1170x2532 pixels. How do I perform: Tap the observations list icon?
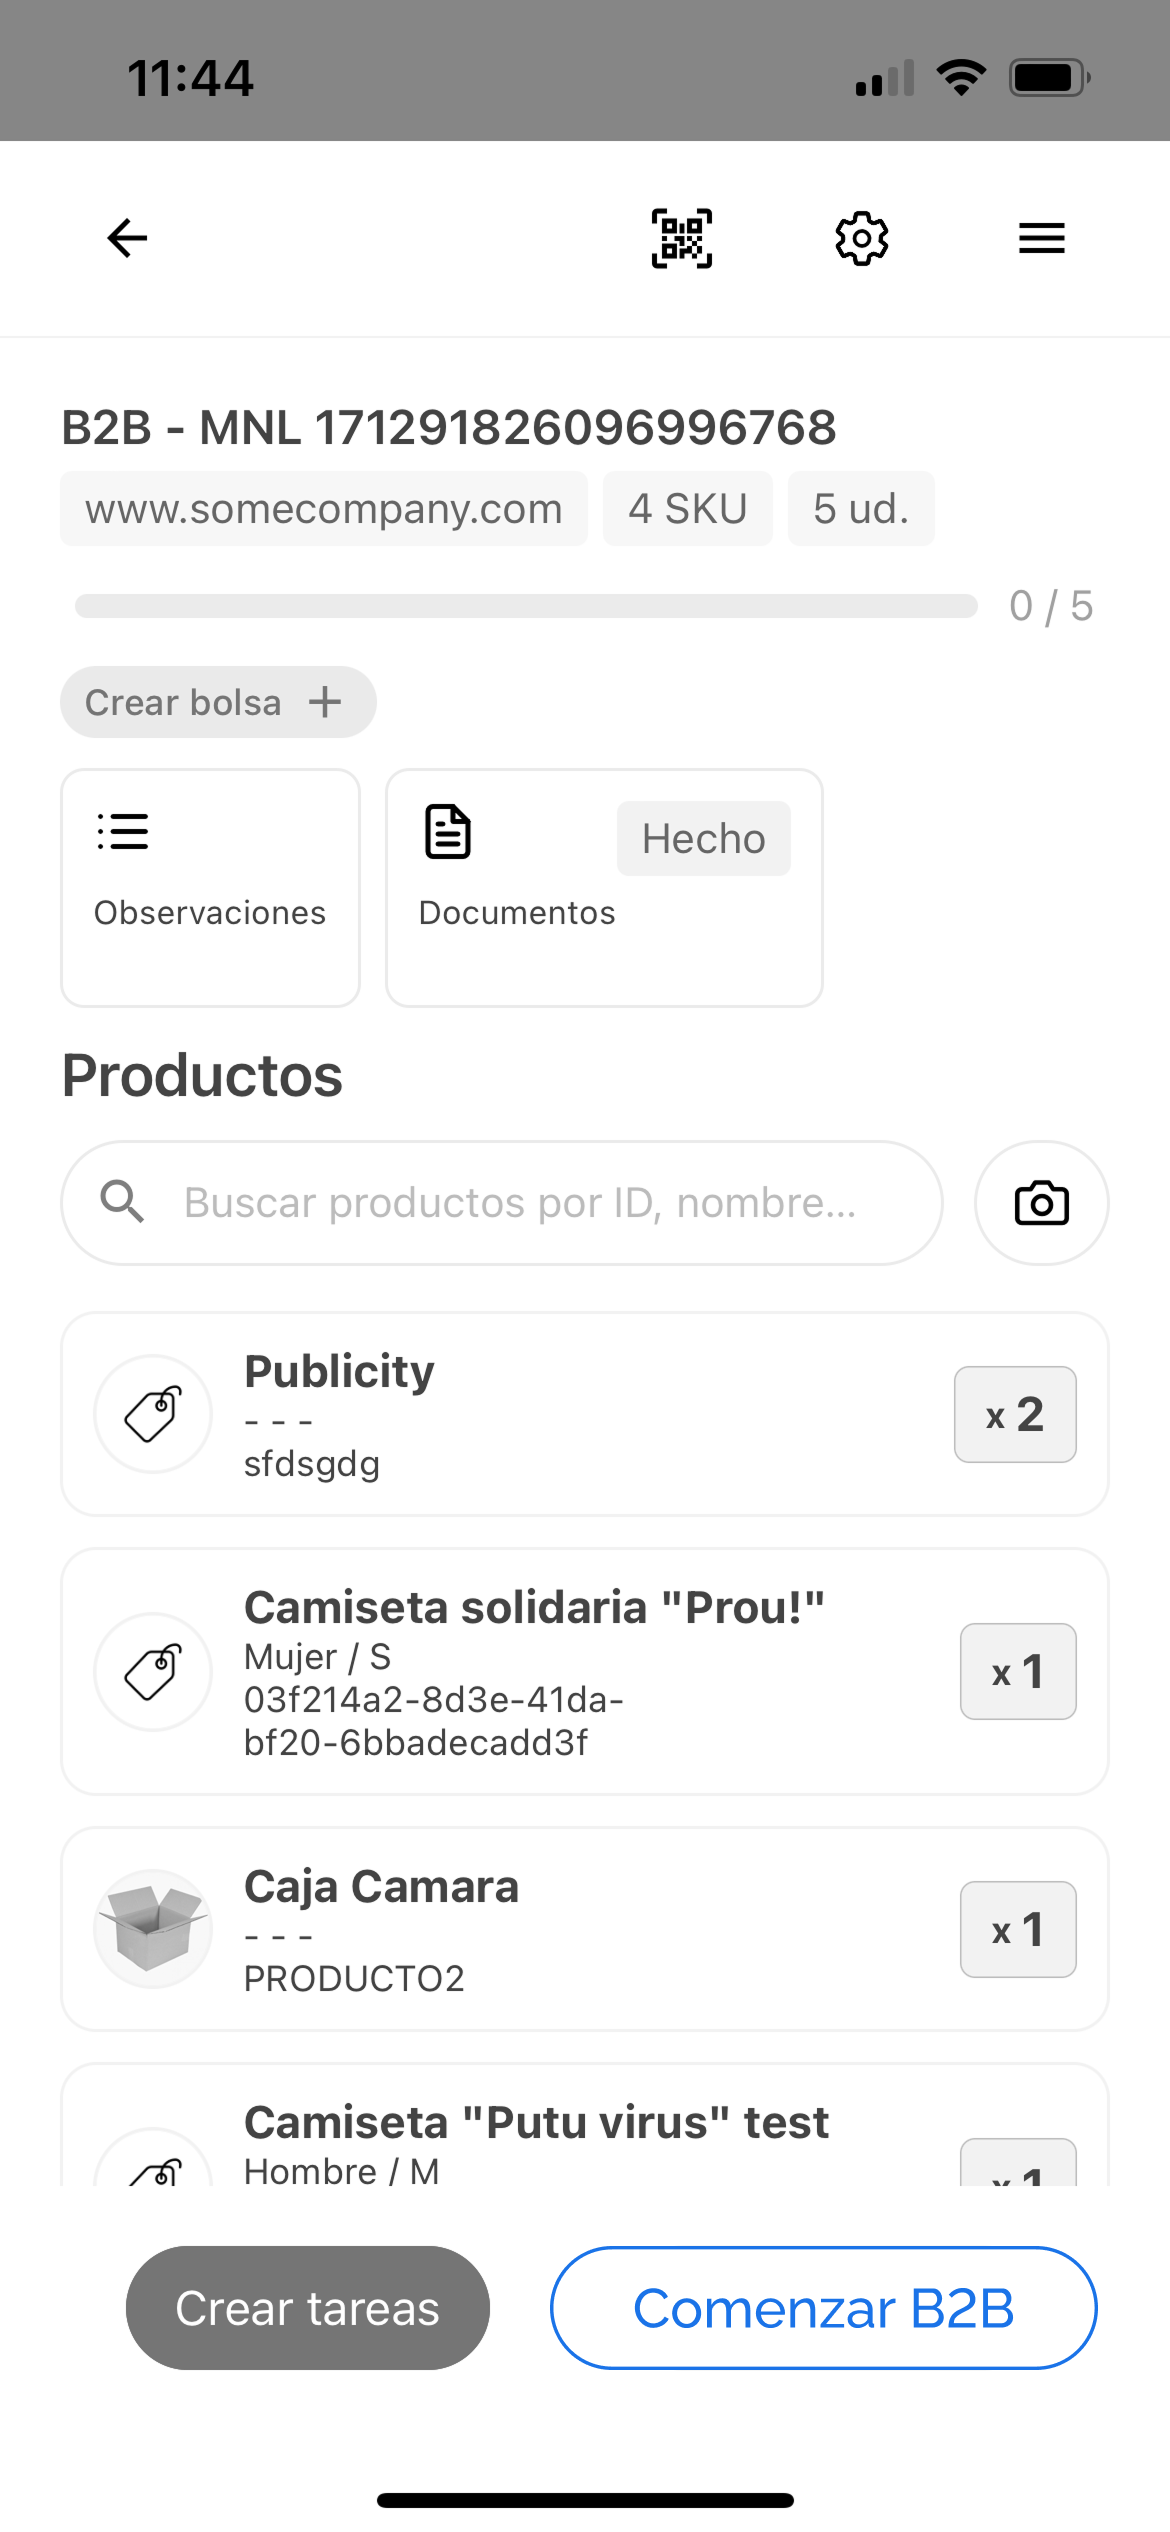123,832
